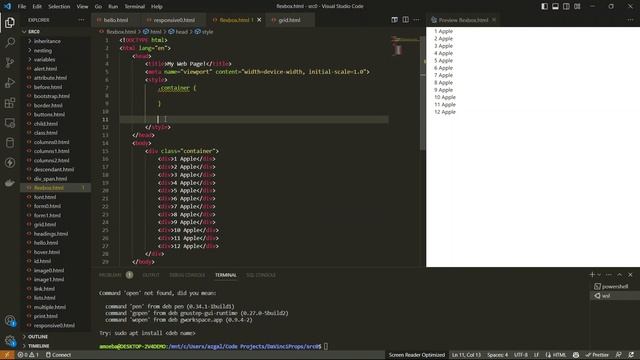Click the notifications bell in status bar
640x360 pixels.
(x=631, y=355)
